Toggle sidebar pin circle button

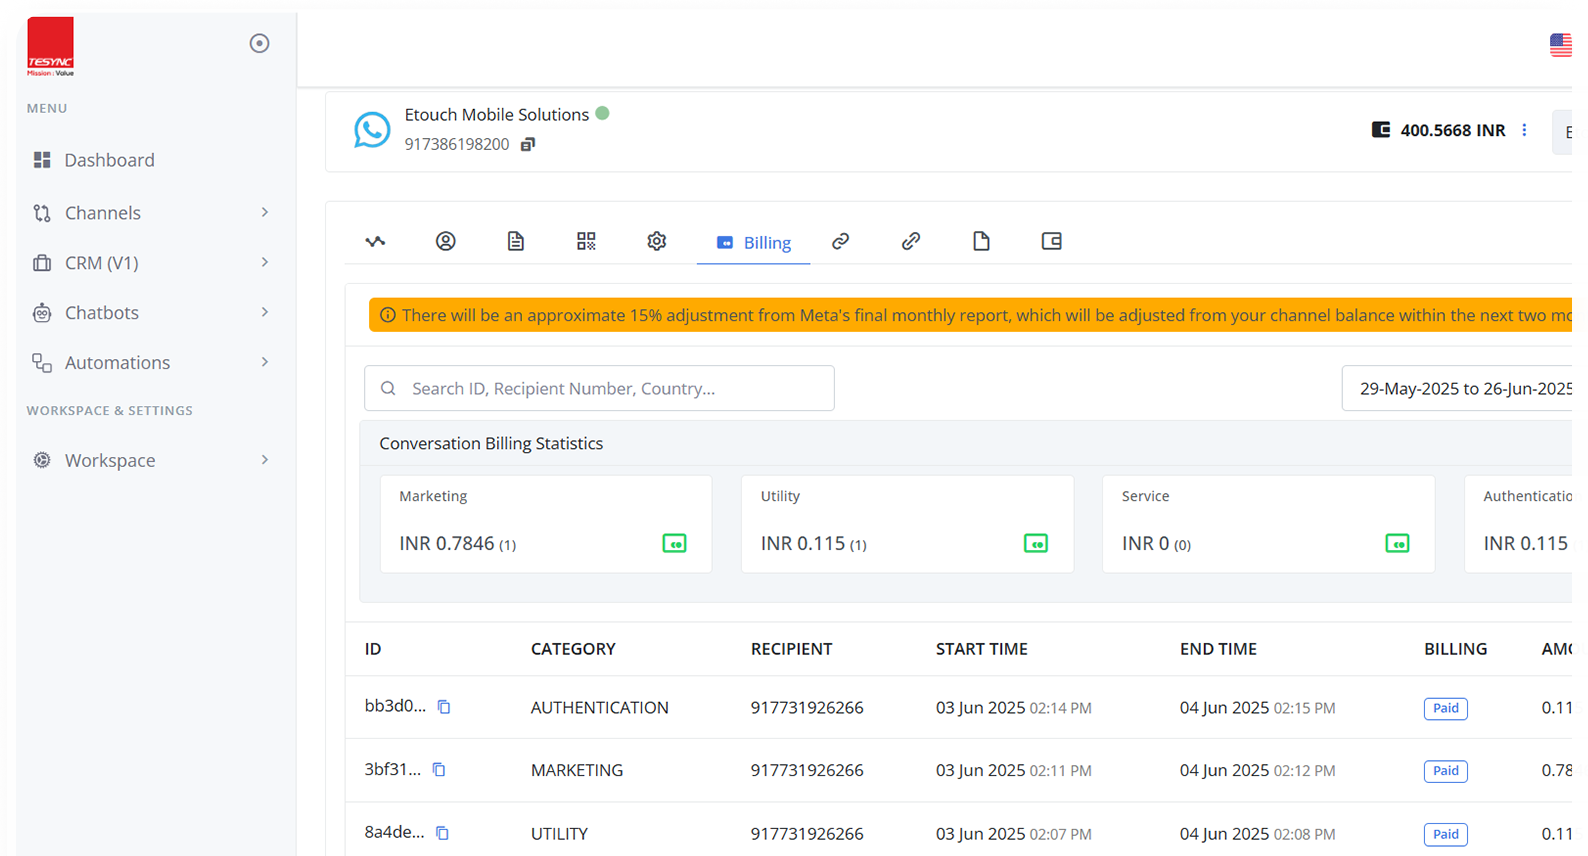coord(259,43)
